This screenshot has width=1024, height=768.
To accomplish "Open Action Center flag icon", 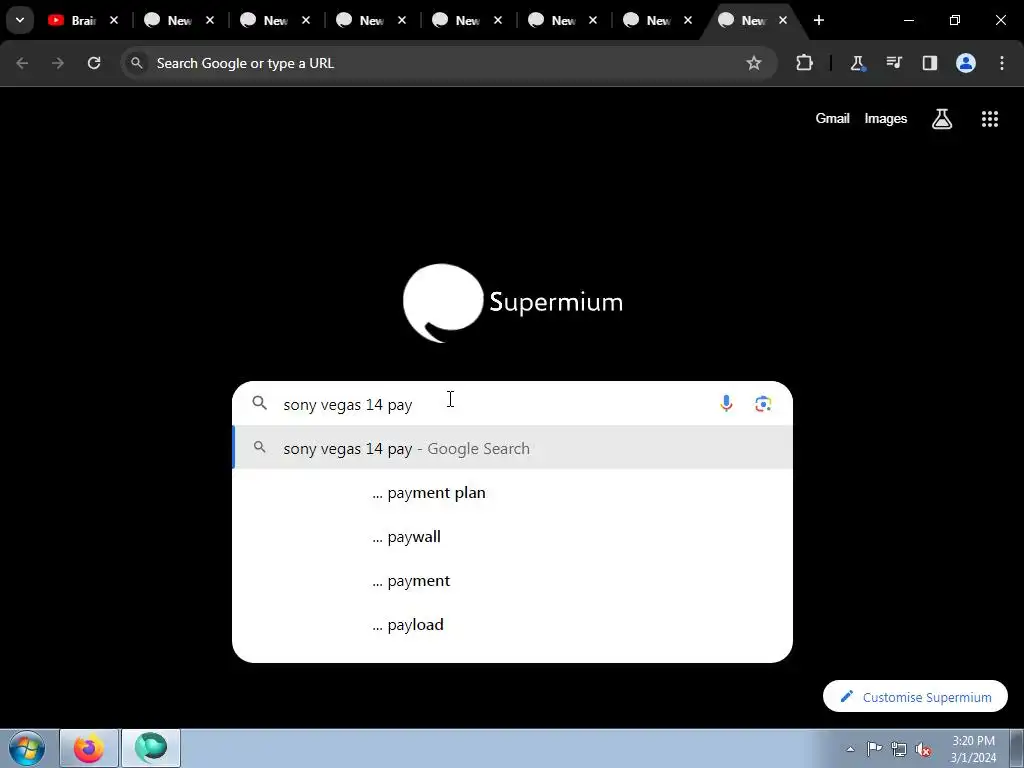I will tap(874, 749).
